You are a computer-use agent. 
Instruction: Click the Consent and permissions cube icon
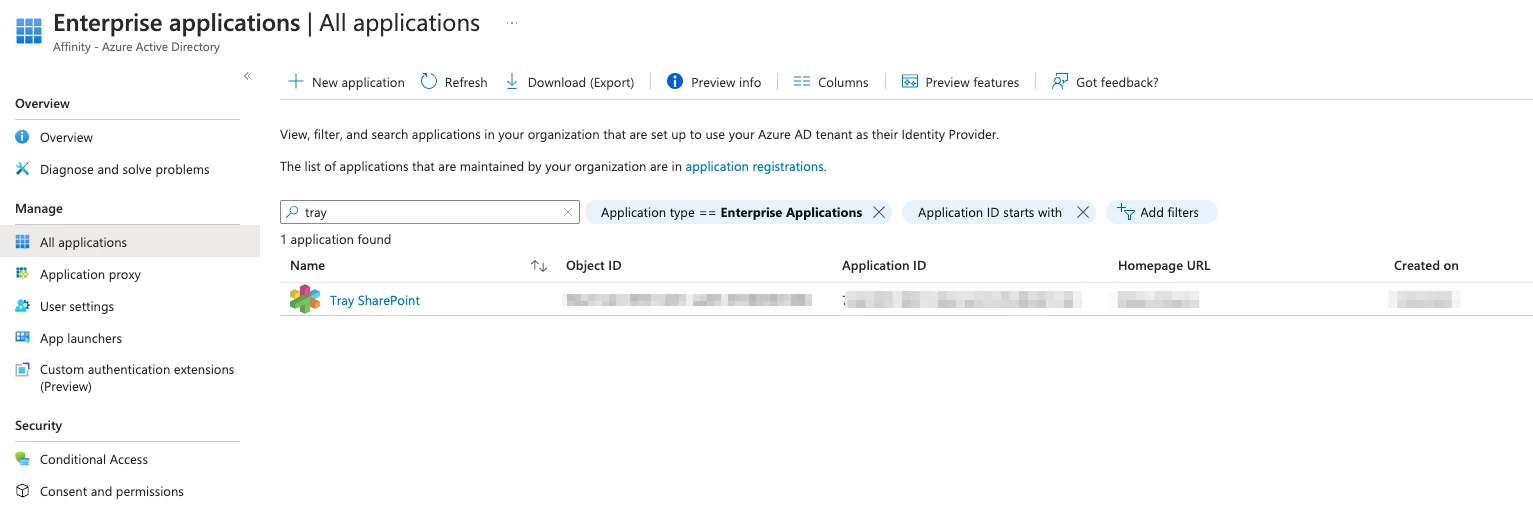tap(23, 491)
